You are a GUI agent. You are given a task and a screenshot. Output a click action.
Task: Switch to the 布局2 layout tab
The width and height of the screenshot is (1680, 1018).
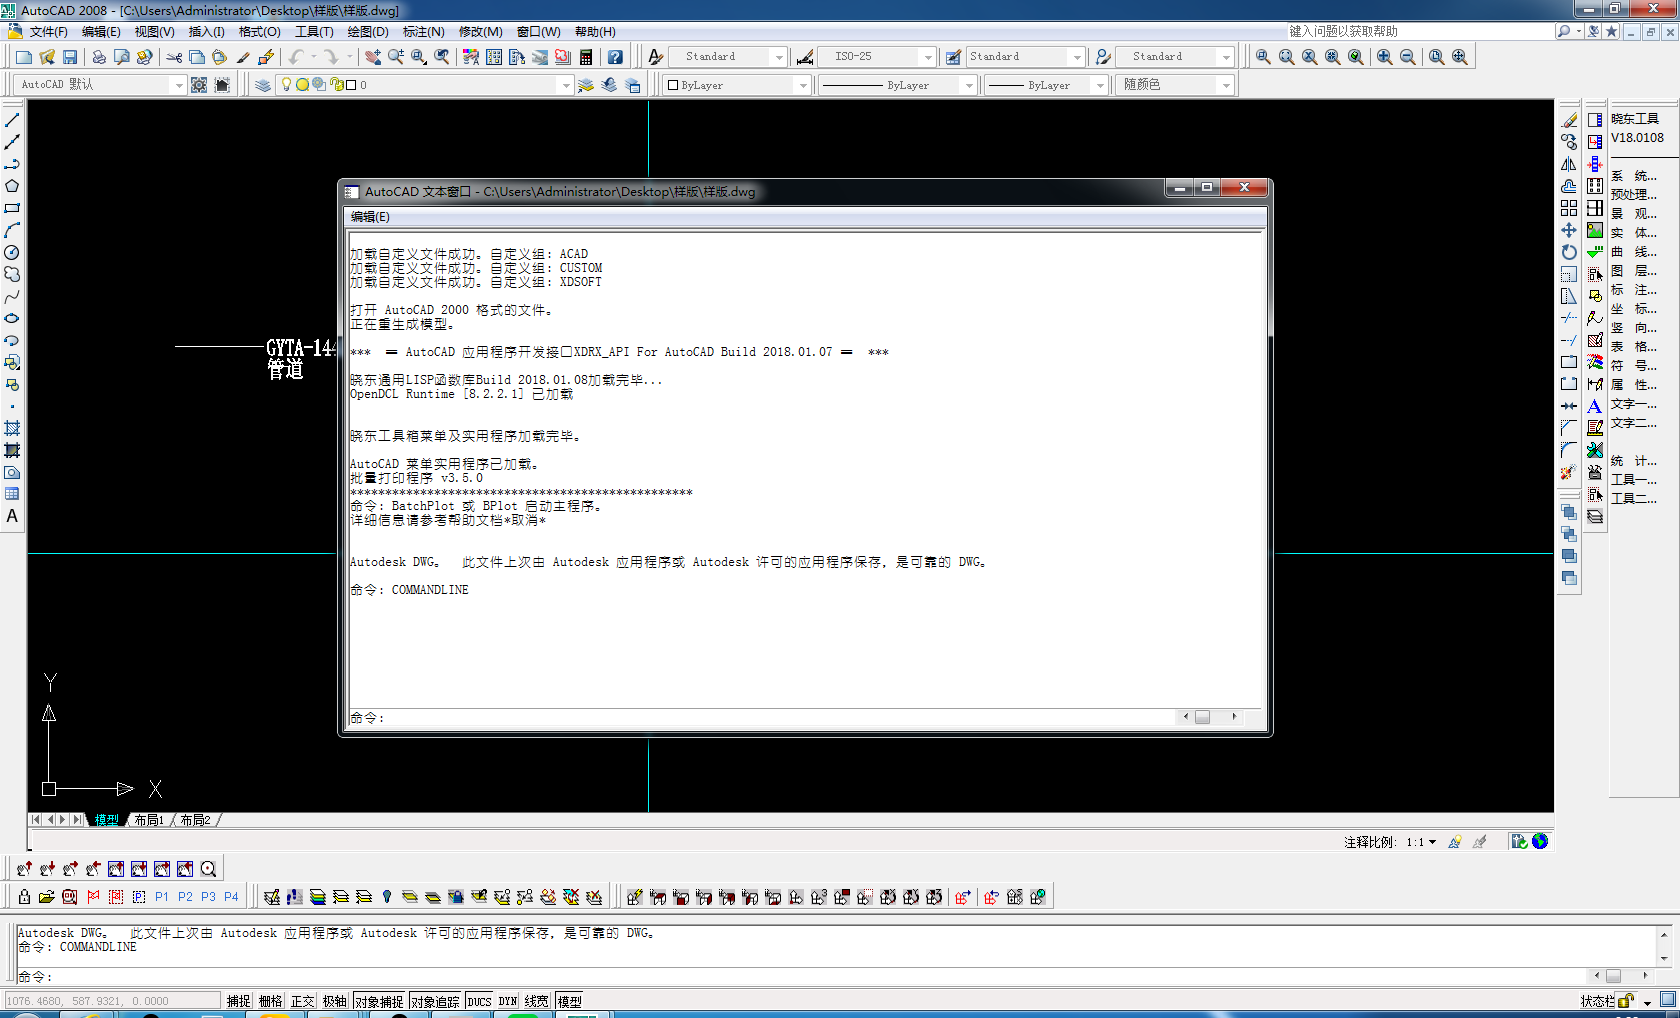tap(195, 820)
